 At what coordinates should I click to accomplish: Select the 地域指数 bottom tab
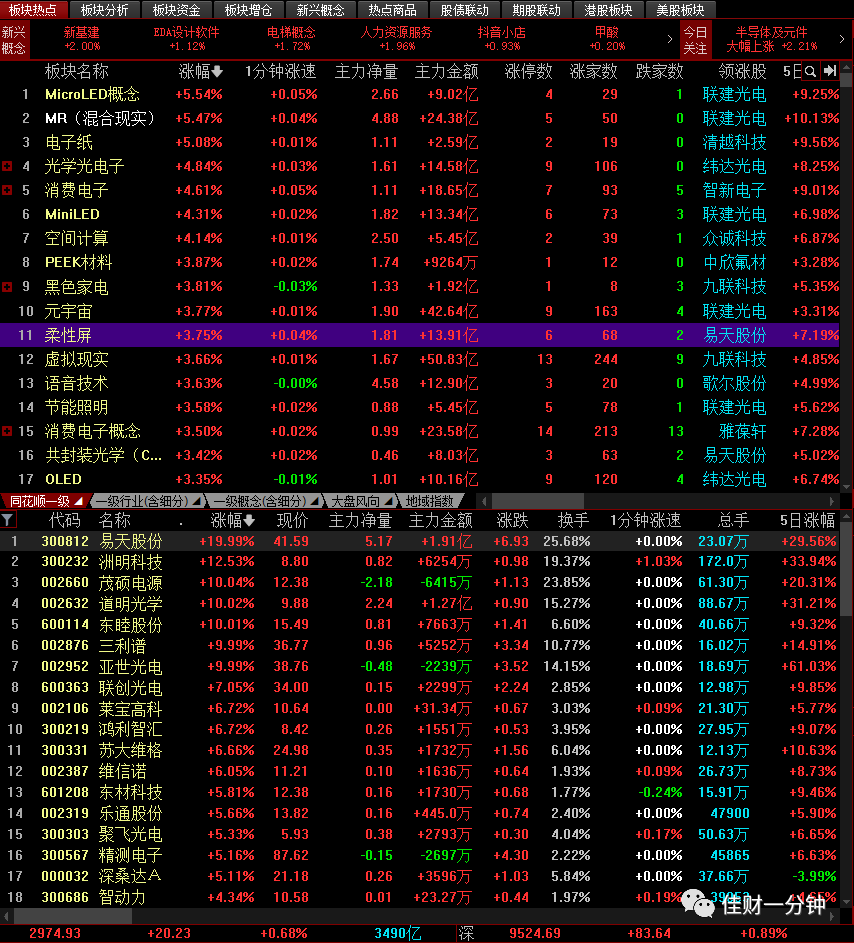point(429,501)
